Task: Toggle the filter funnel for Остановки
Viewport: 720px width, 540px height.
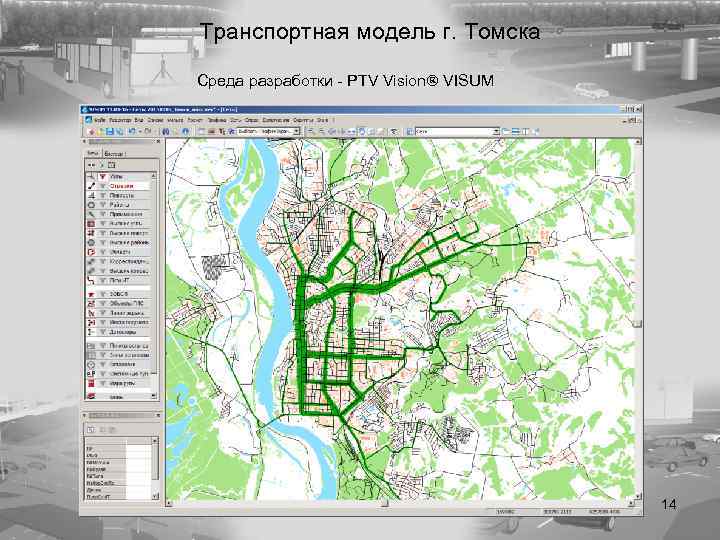Action: [x=103, y=364]
